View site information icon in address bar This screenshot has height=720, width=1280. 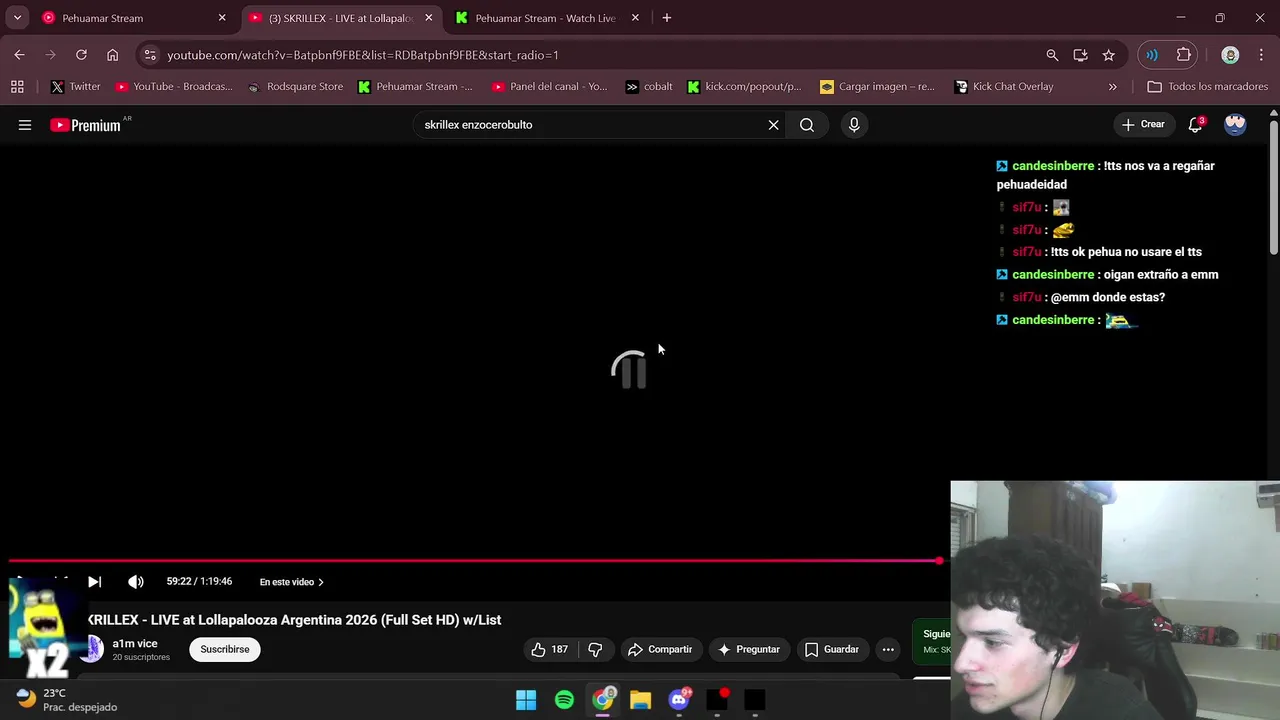(149, 55)
